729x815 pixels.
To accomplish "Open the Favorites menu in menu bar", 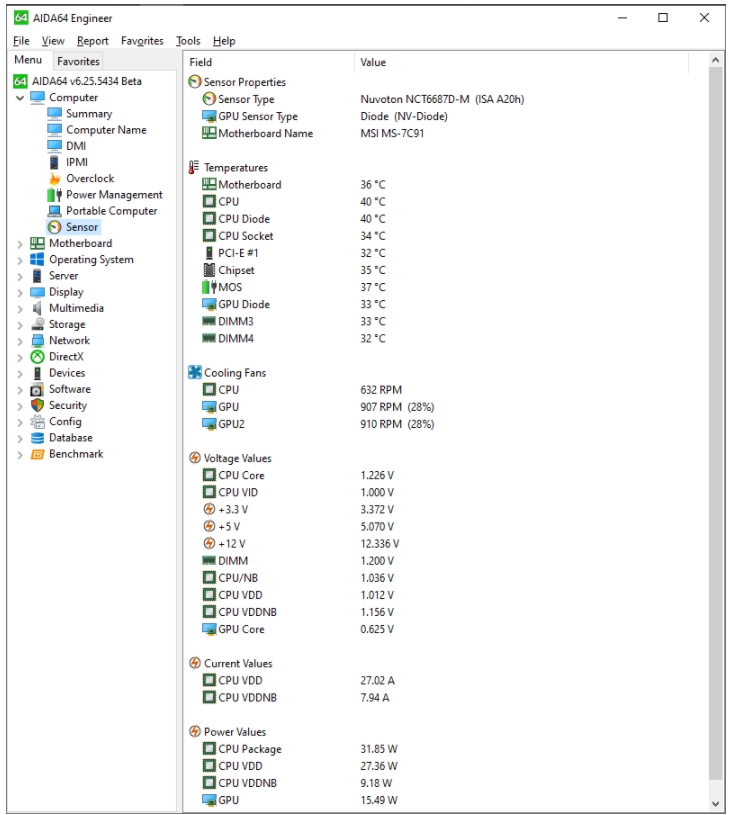I will tap(142, 41).
